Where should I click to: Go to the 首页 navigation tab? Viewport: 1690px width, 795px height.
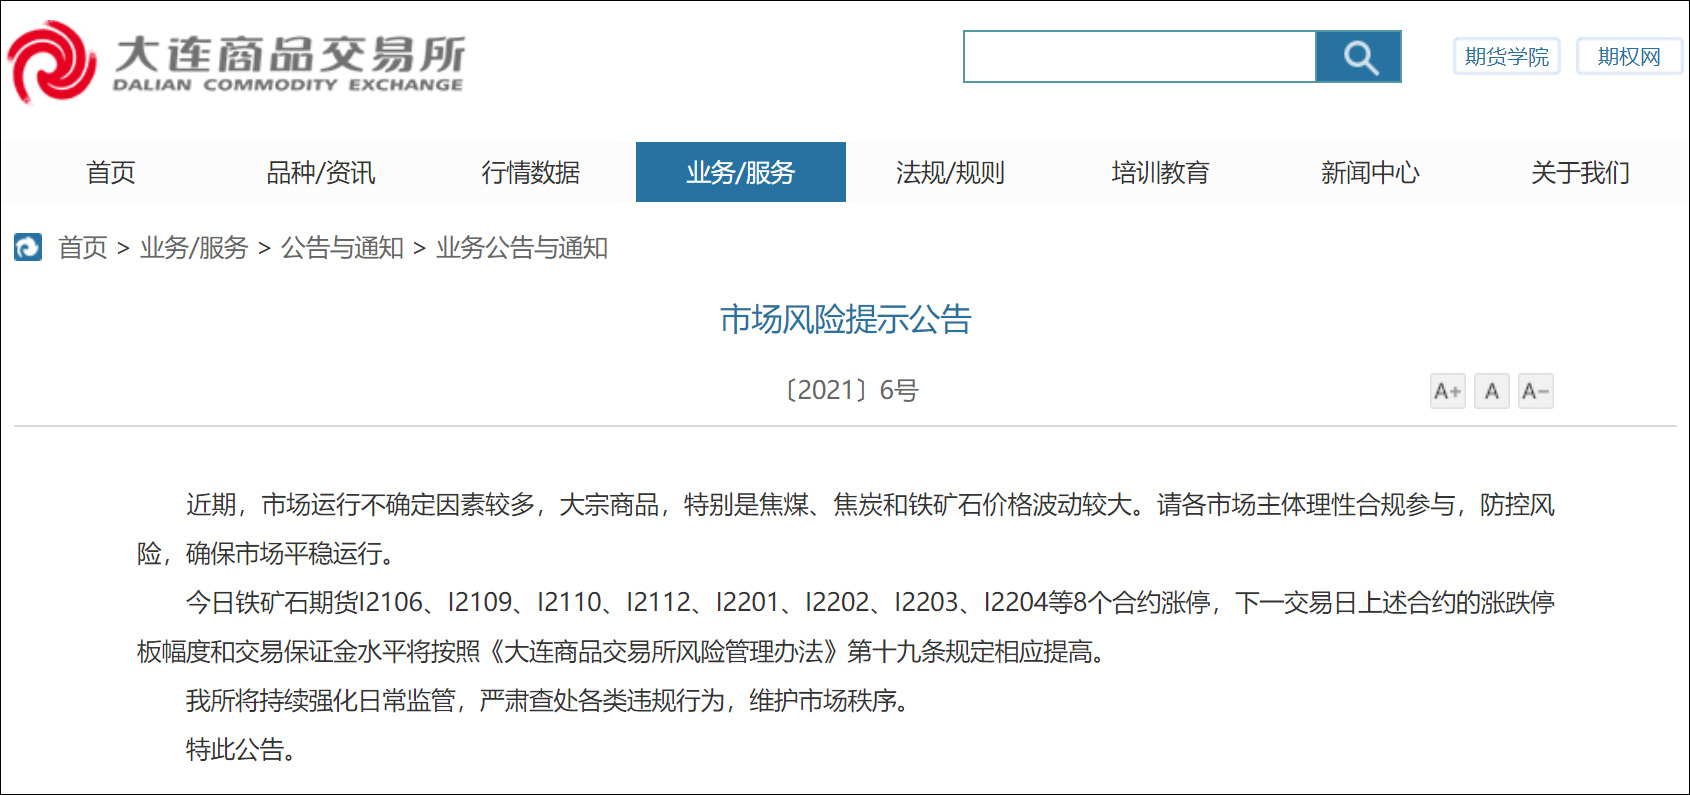111,172
